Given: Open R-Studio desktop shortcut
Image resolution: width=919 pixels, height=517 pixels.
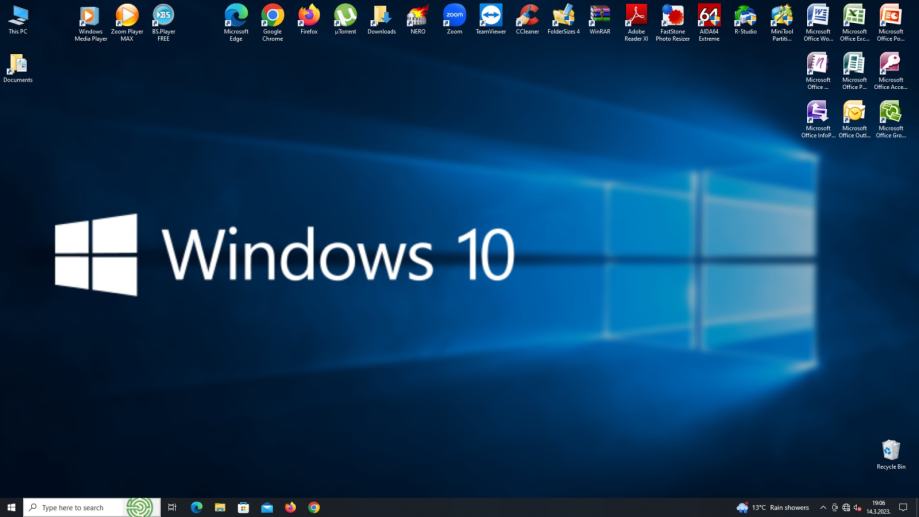Looking at the screenshot, I should (x=745, y=19).
